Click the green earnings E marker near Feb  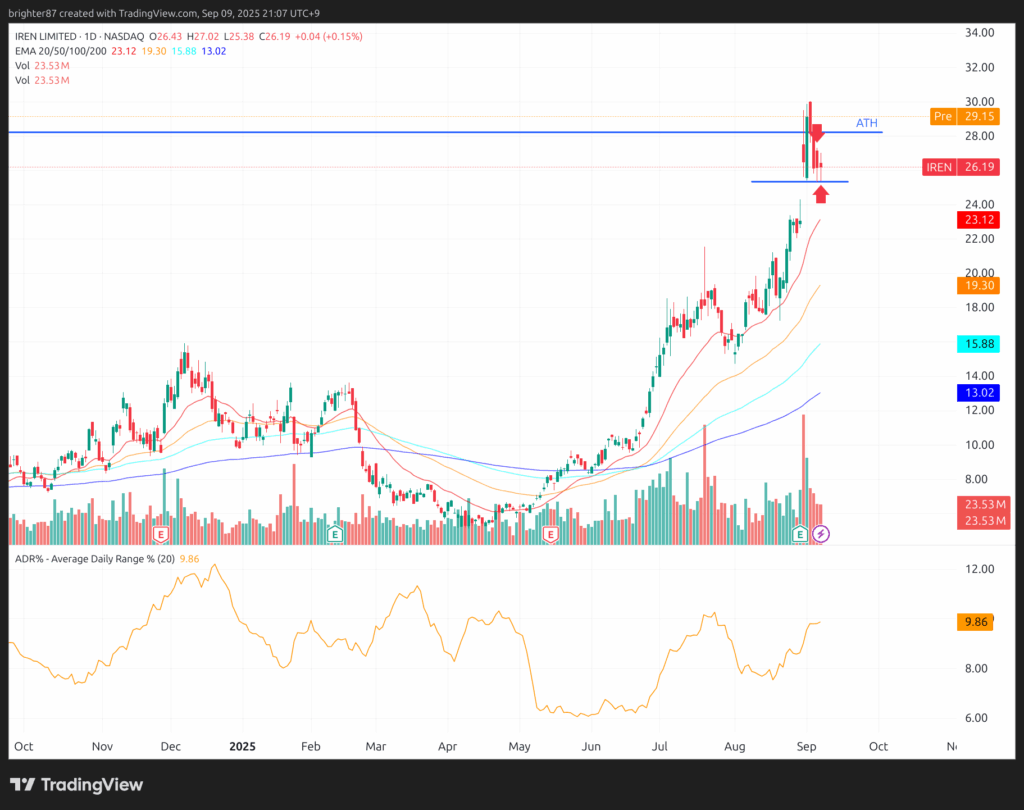(x=335, y=535)
